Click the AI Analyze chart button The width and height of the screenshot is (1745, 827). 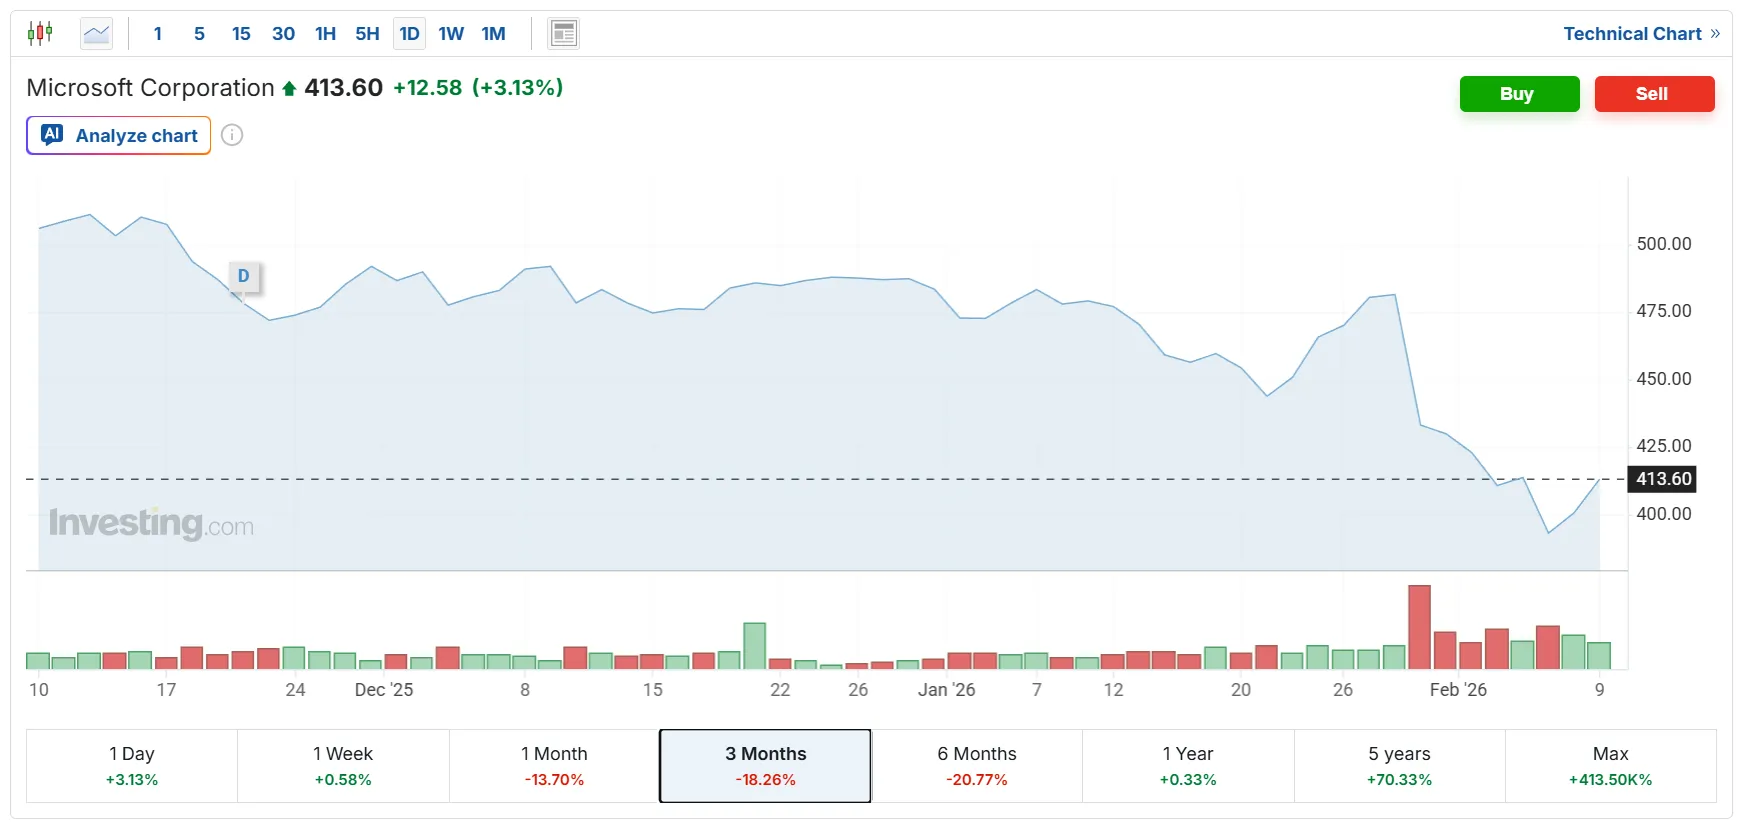tap(119, 135)
